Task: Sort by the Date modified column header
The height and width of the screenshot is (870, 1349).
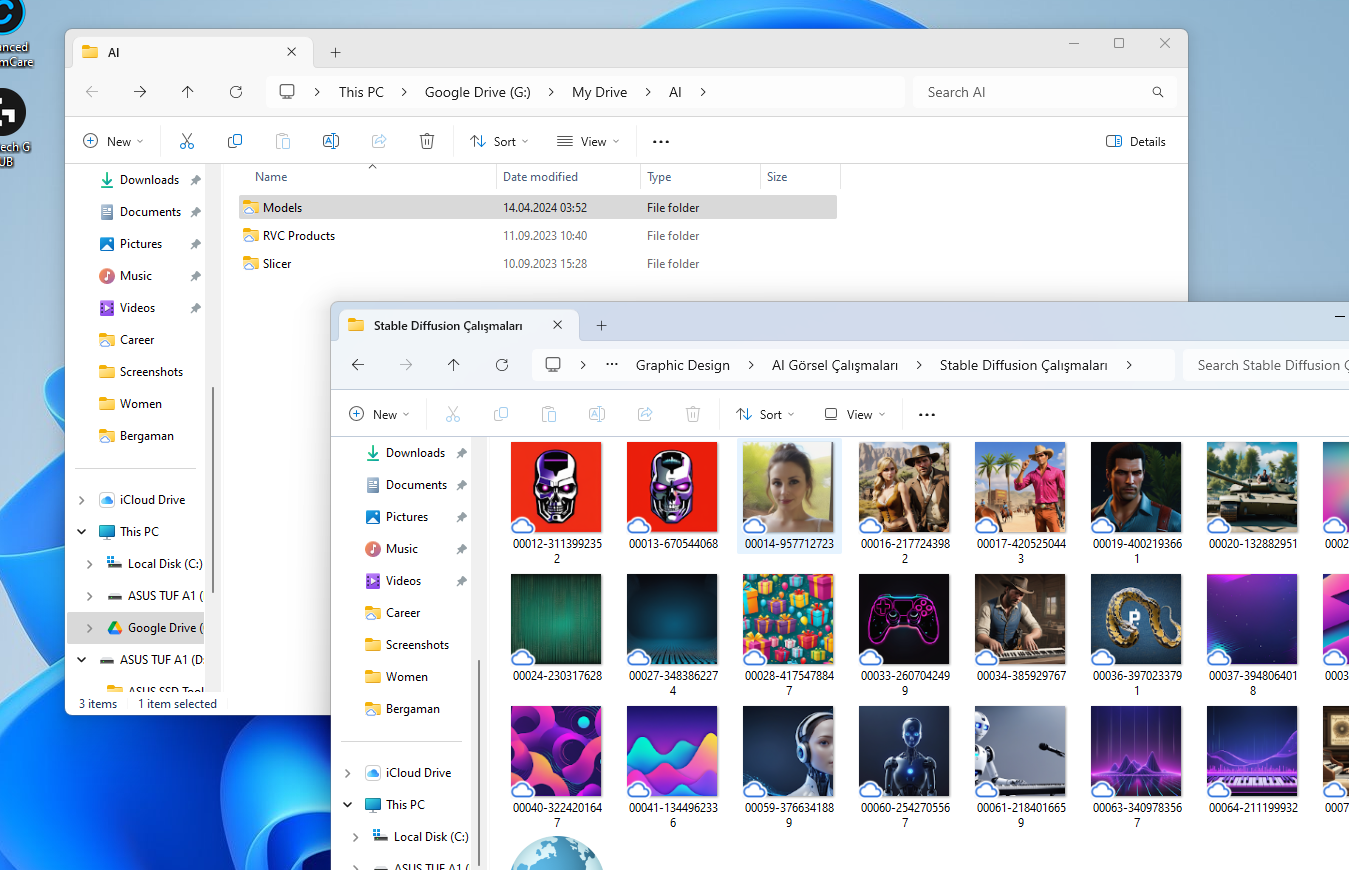Action: tap(540, 177)
